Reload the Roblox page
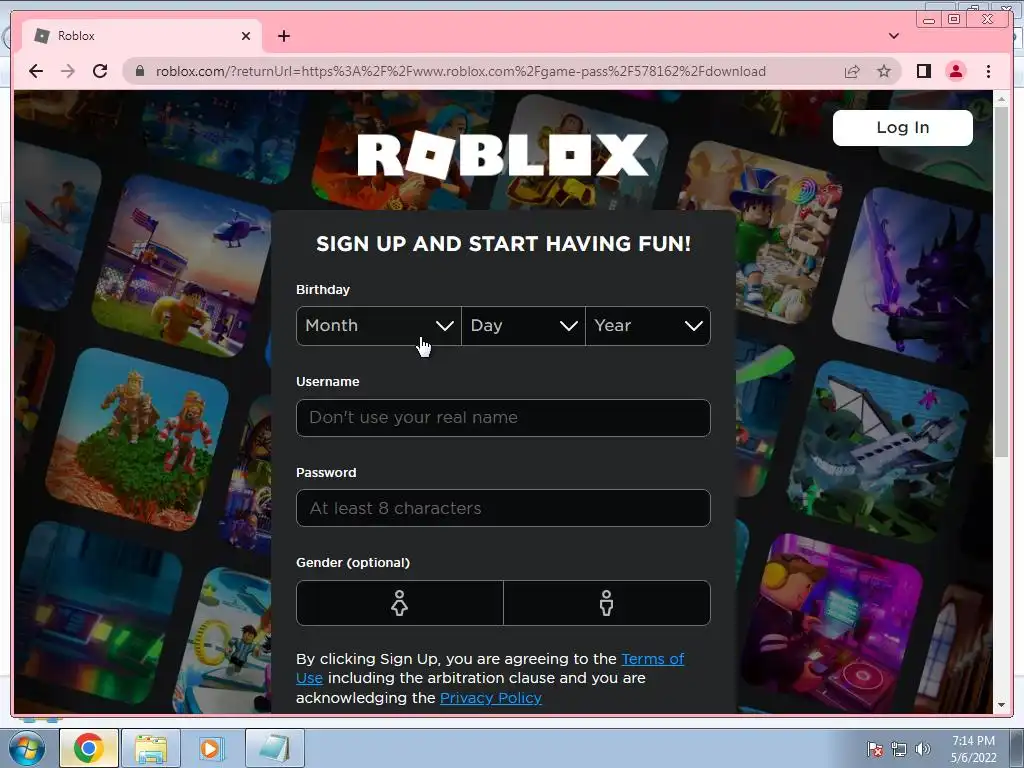 tap(100, 71)
